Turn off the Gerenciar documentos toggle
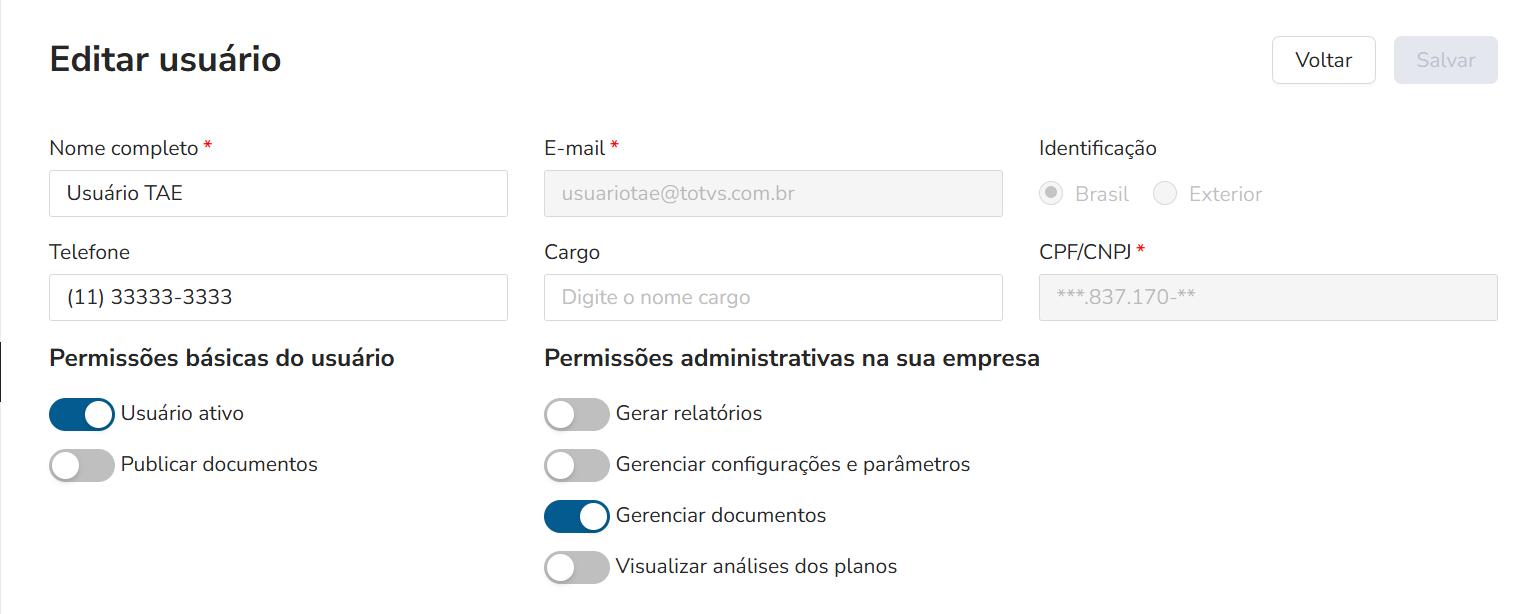1532x614 pixels. (577, 516)
